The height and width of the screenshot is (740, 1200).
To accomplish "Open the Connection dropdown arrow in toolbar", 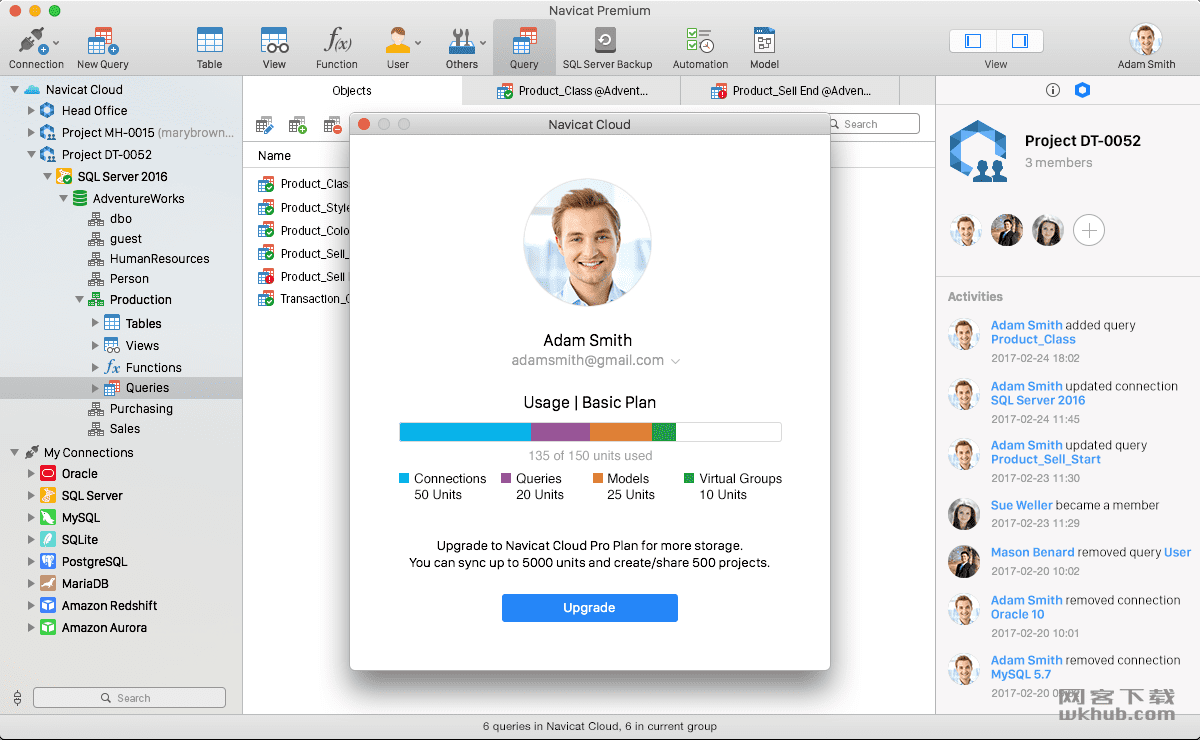I will (56, 42).
